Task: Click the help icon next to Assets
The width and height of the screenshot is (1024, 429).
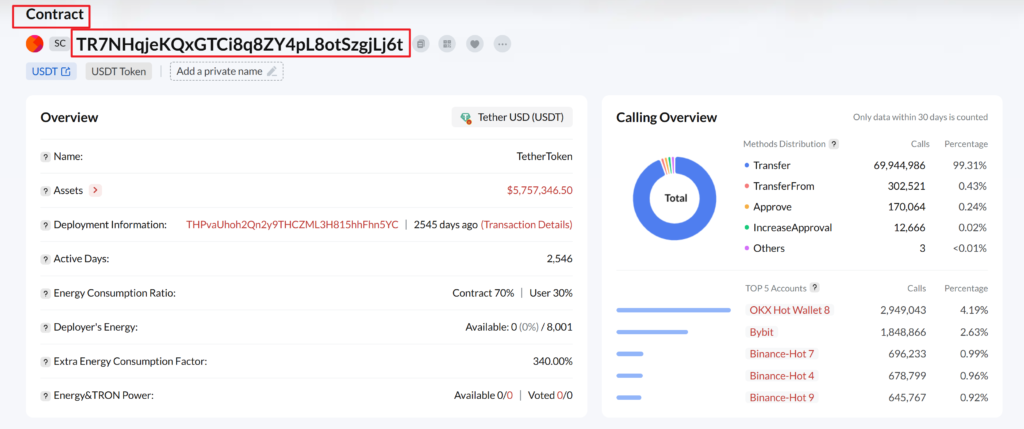Action: tap(45, 191)
